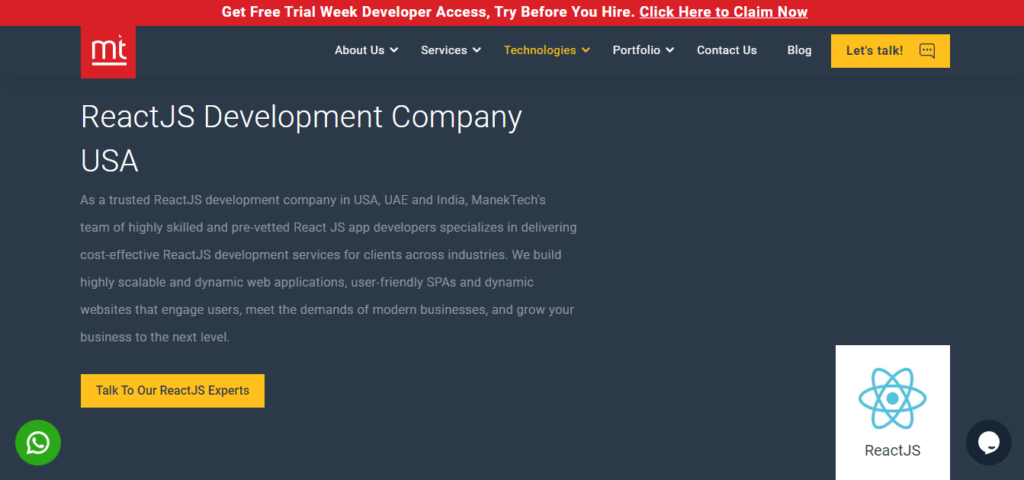Image resolution: width=1024 pixels, height=480 pixels.
Task: Click the text "business to the next level."
Action: click(155, 338)
